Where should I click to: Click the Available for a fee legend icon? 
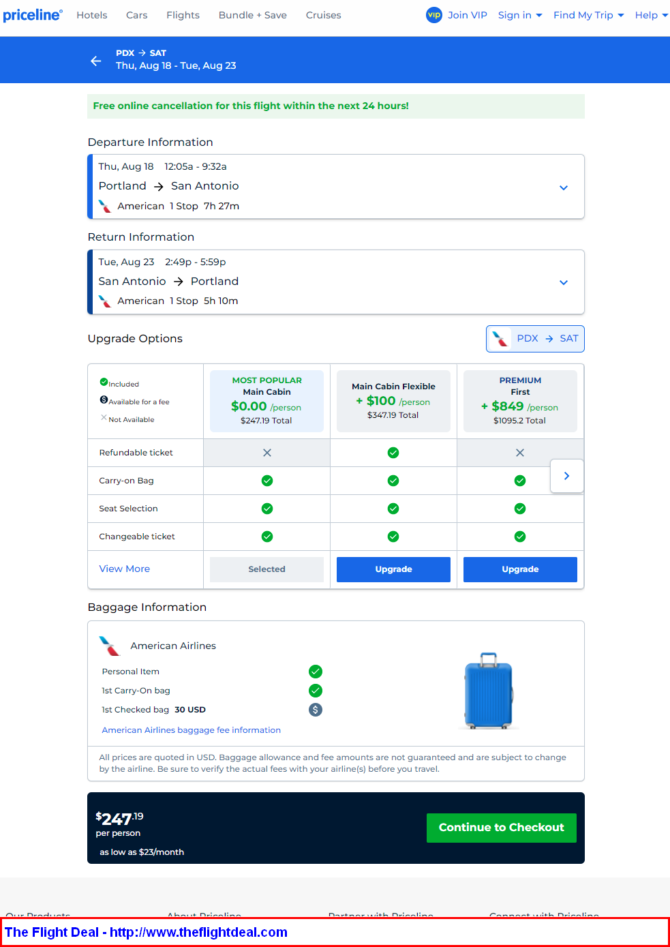[104, 400]
